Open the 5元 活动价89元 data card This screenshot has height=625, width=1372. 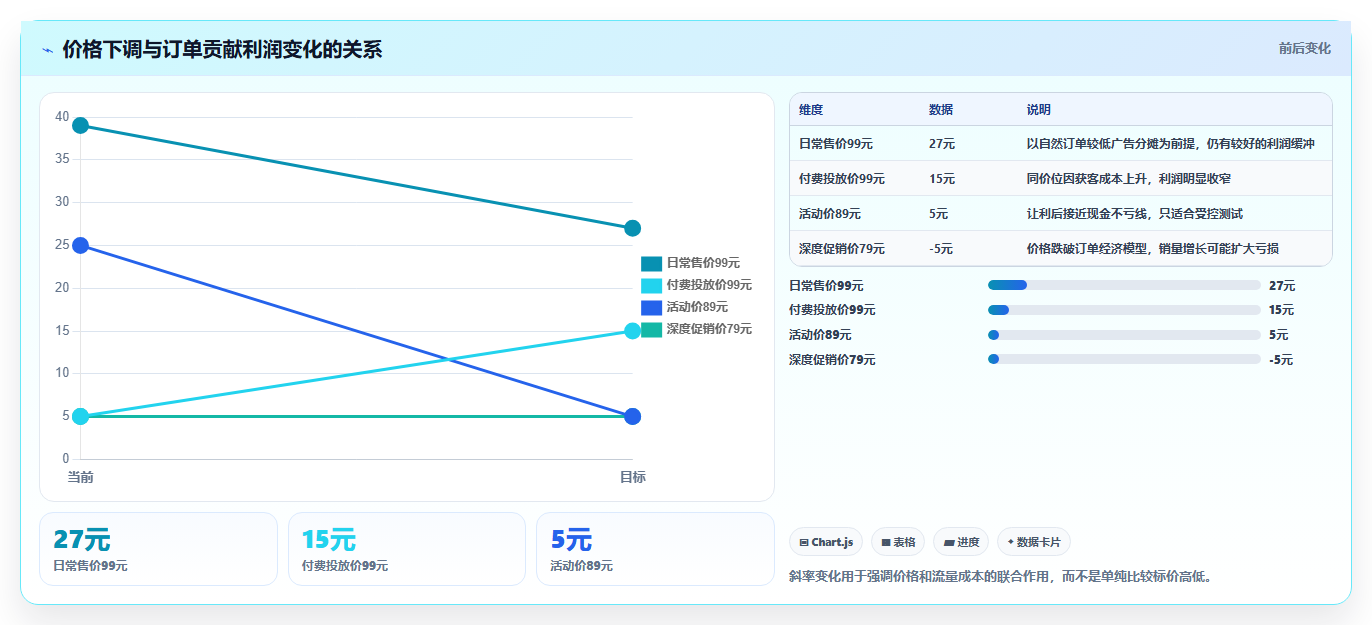pos(655,549)
